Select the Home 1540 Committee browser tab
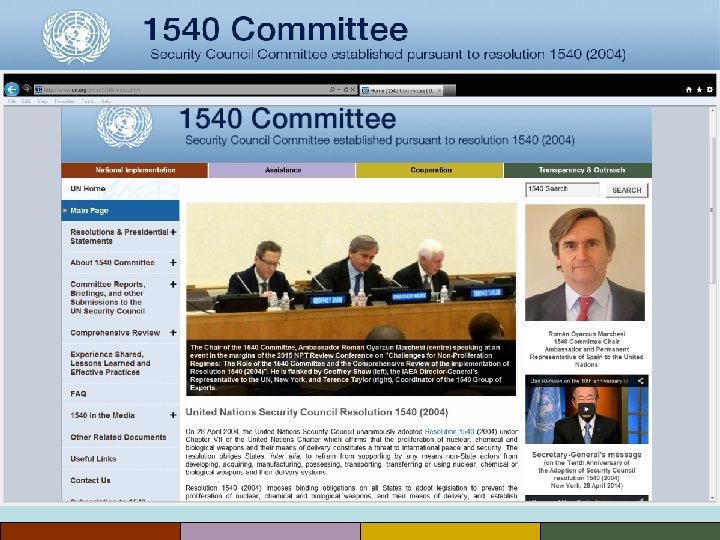 click(402, 90)
